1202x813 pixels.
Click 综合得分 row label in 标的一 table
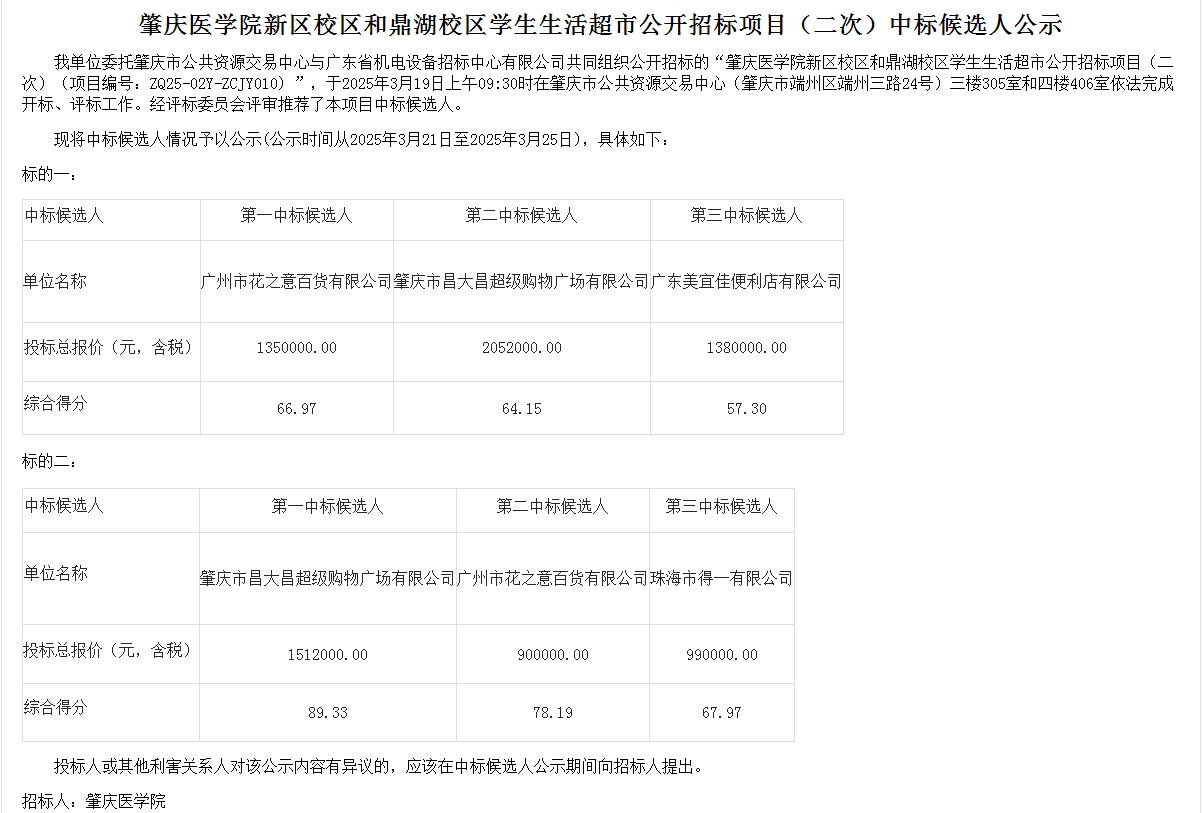click(x=56, y=404)
